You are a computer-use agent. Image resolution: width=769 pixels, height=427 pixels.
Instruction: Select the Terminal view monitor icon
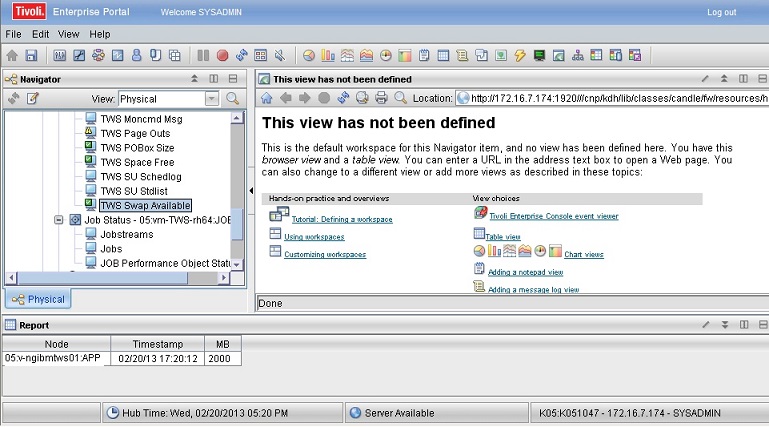pyautogui.click(x=539, y=55)
